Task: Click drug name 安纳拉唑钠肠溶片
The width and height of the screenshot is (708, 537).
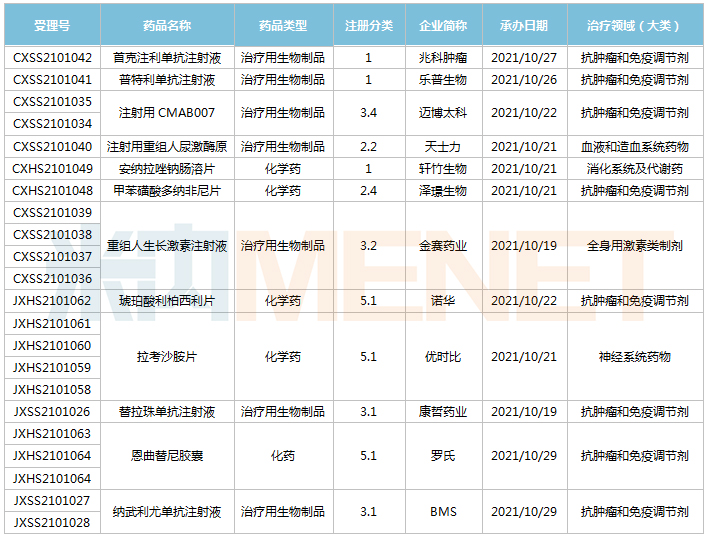Action: [167, 169]
